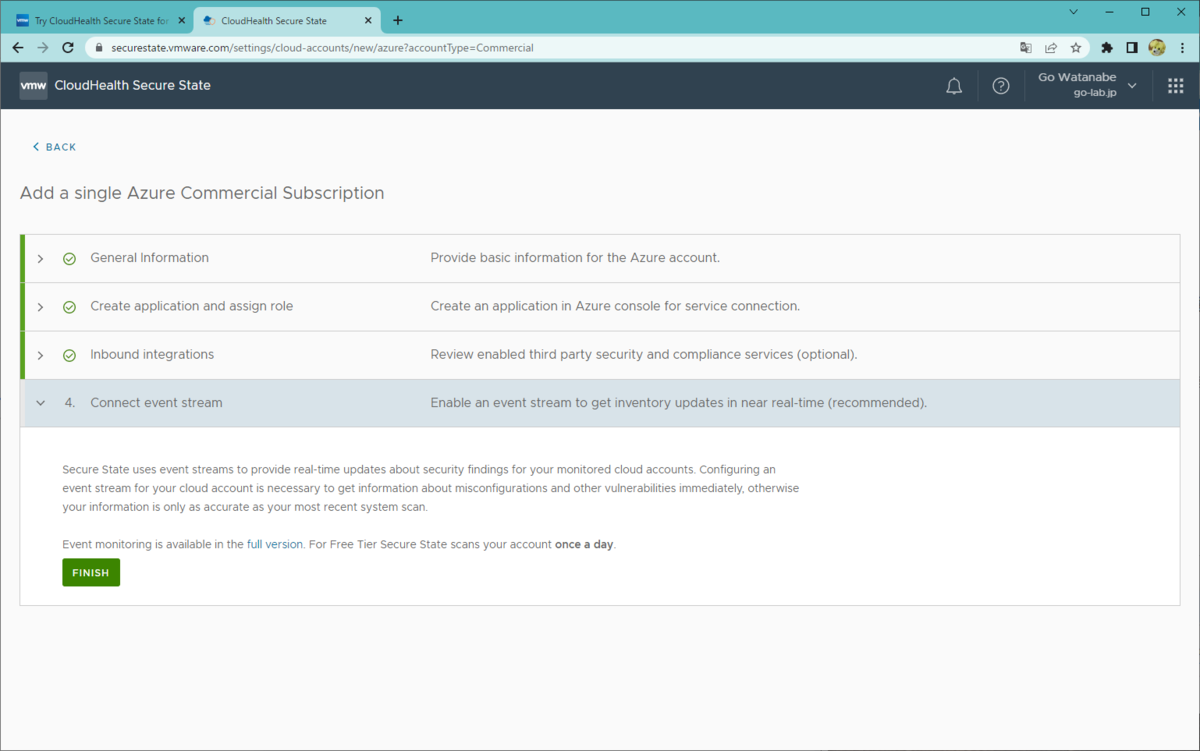Click the 'once a day' bold text
Screen dimensions: 1200x751
click(584, 545)
